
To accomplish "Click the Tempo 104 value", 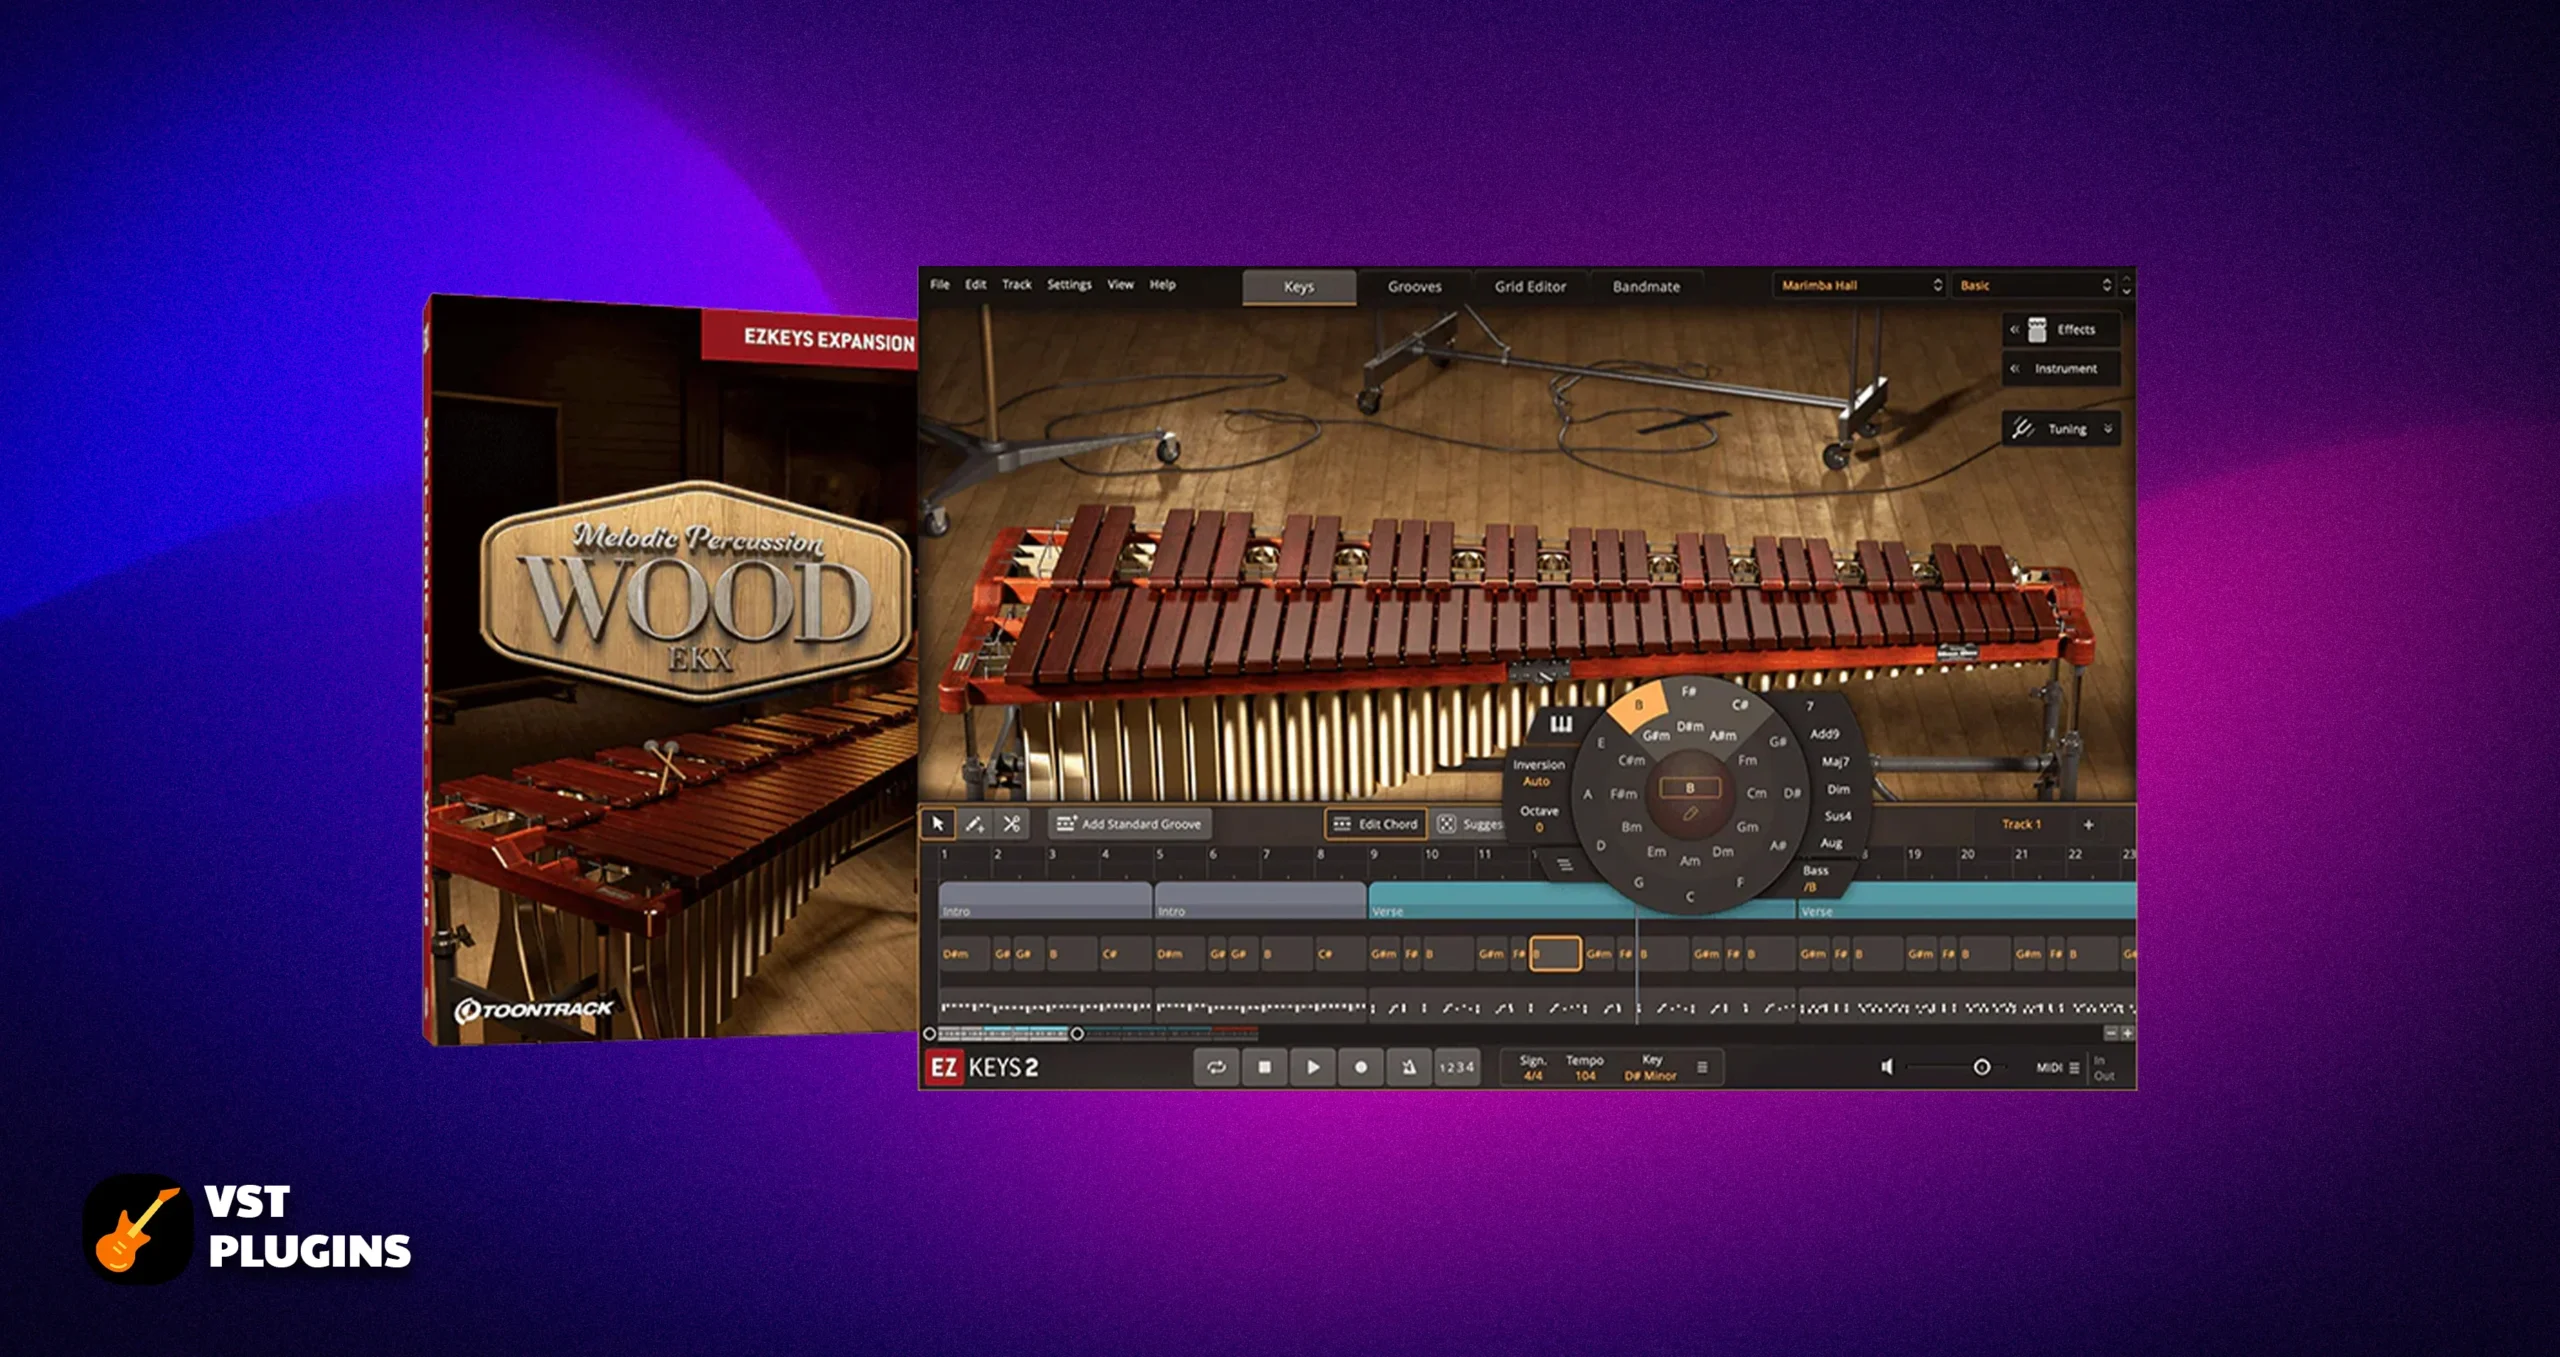I will click(1585, 1076).
